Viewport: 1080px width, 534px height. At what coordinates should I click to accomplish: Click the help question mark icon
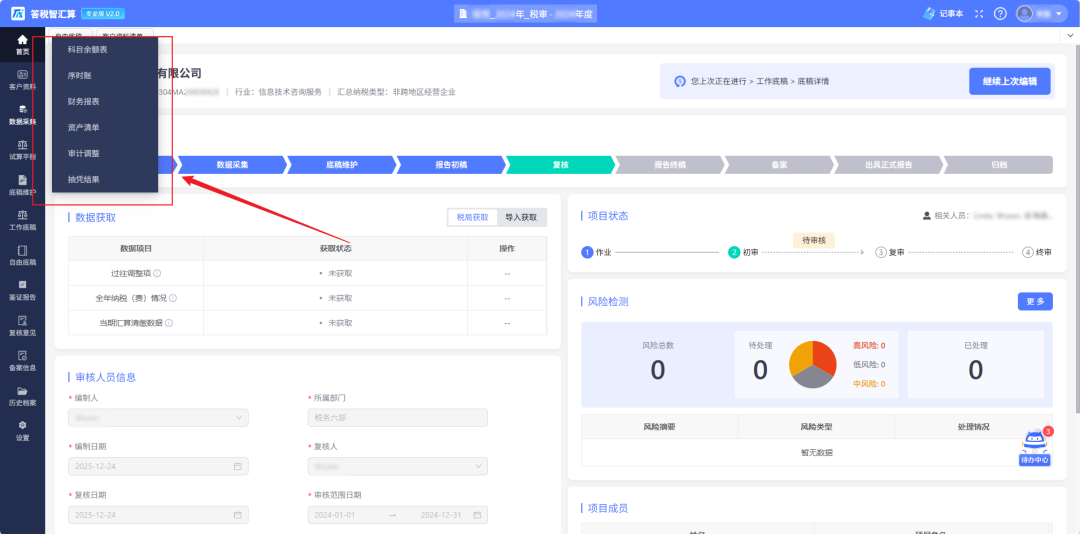coord(1000,14)
